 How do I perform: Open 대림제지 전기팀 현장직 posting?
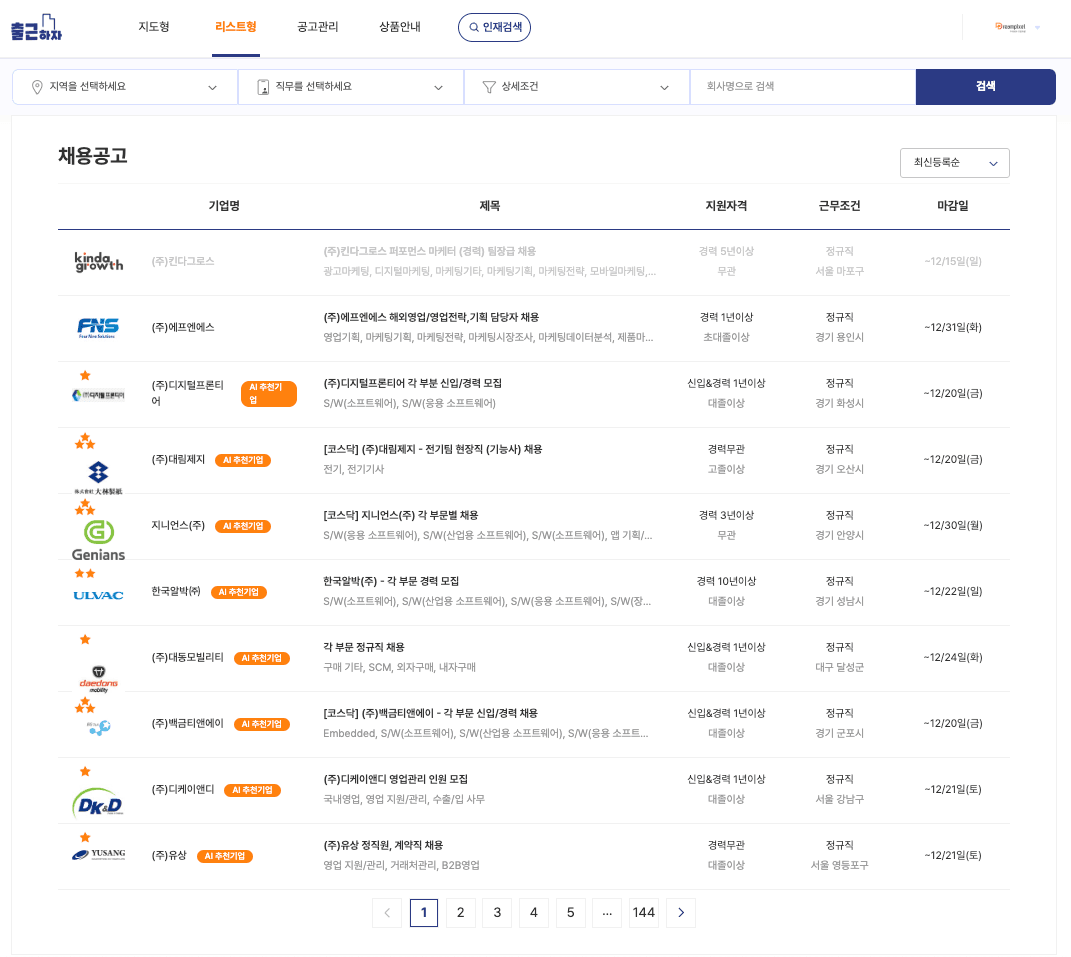[x=433, y=449]
